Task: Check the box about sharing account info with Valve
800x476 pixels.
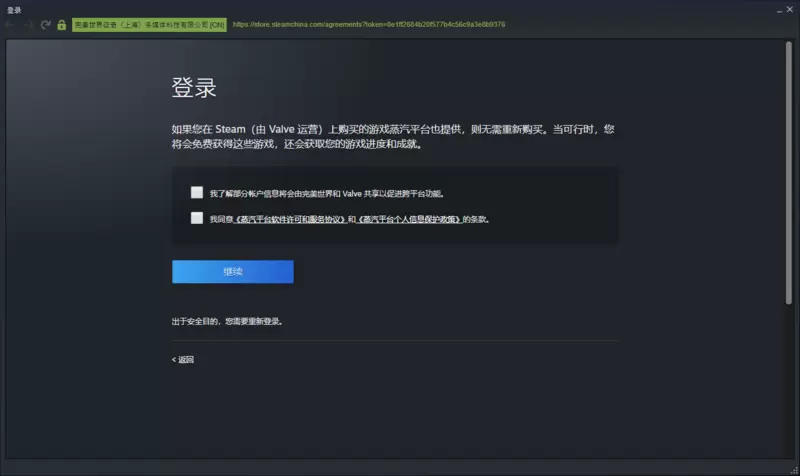Action: (197, 192)
